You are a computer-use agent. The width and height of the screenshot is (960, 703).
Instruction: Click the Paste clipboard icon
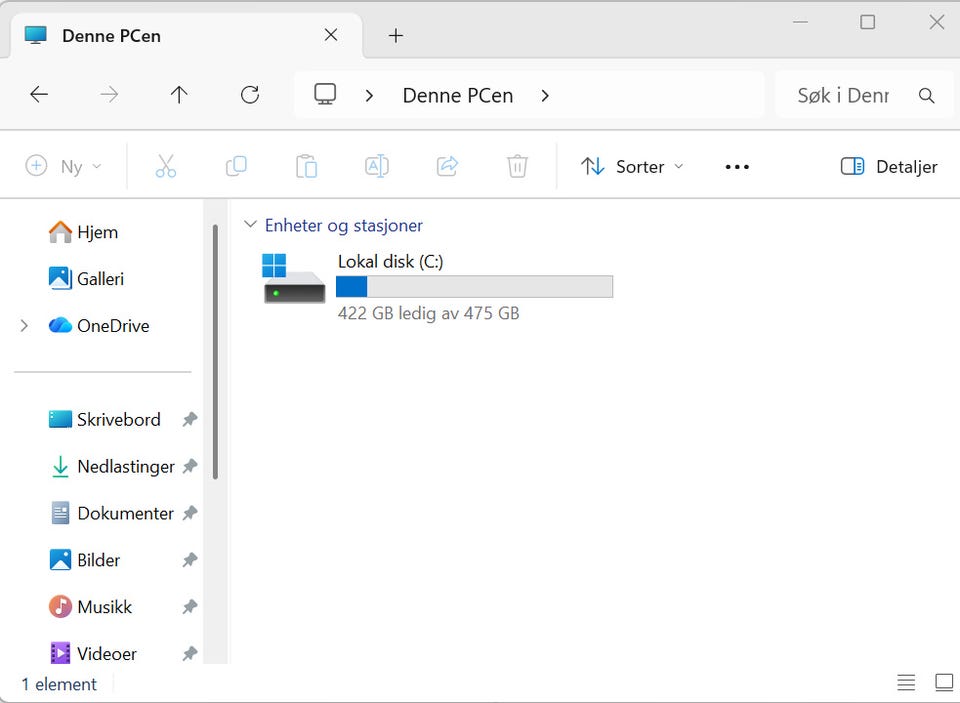point(306,166)
